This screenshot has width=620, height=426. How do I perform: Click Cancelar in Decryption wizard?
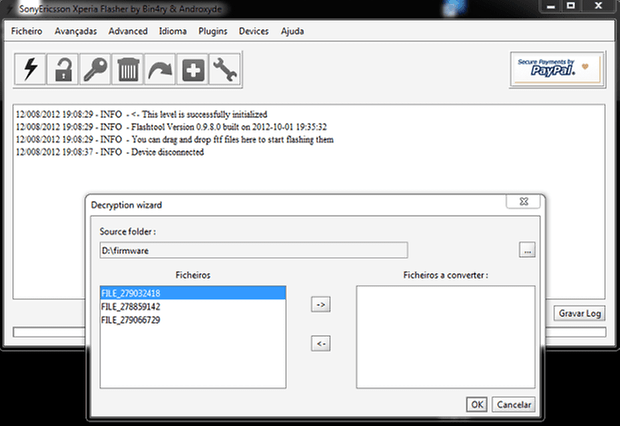click(x=514, y=405)
